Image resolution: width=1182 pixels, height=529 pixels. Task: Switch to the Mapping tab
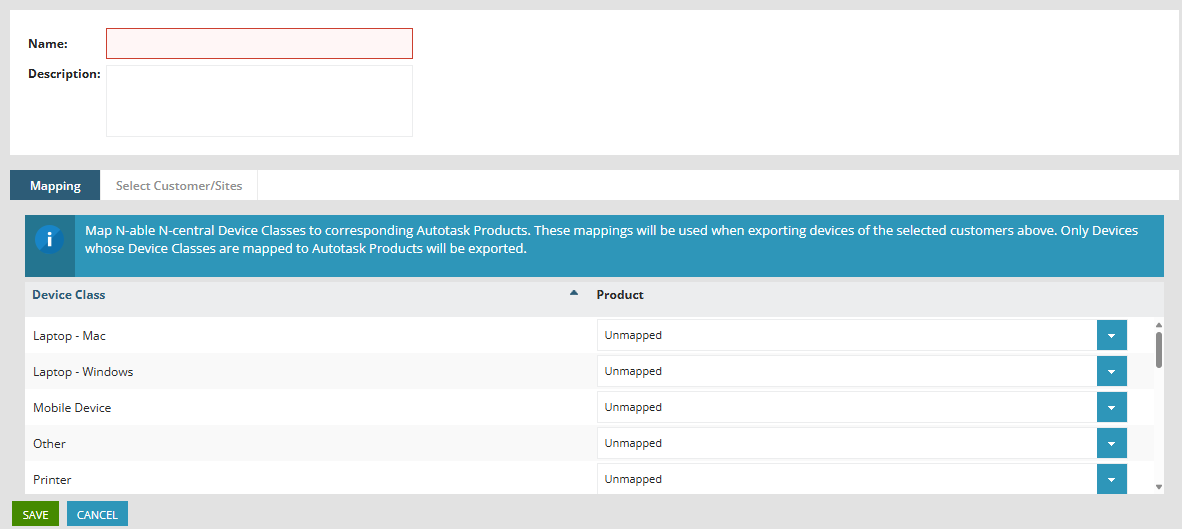click(x=55, y=186)
